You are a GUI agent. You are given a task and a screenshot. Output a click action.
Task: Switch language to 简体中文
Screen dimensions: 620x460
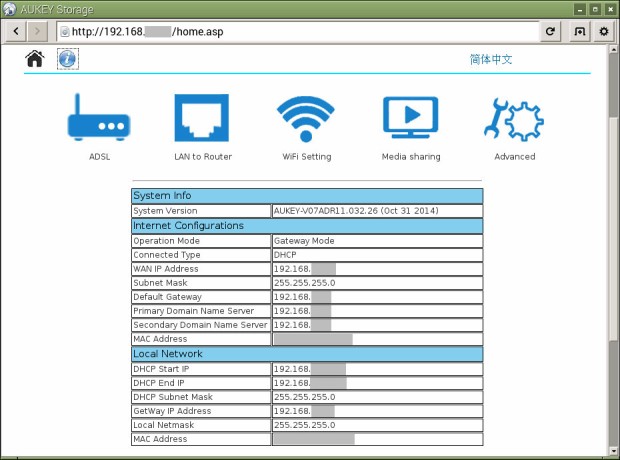click(491, 59)
